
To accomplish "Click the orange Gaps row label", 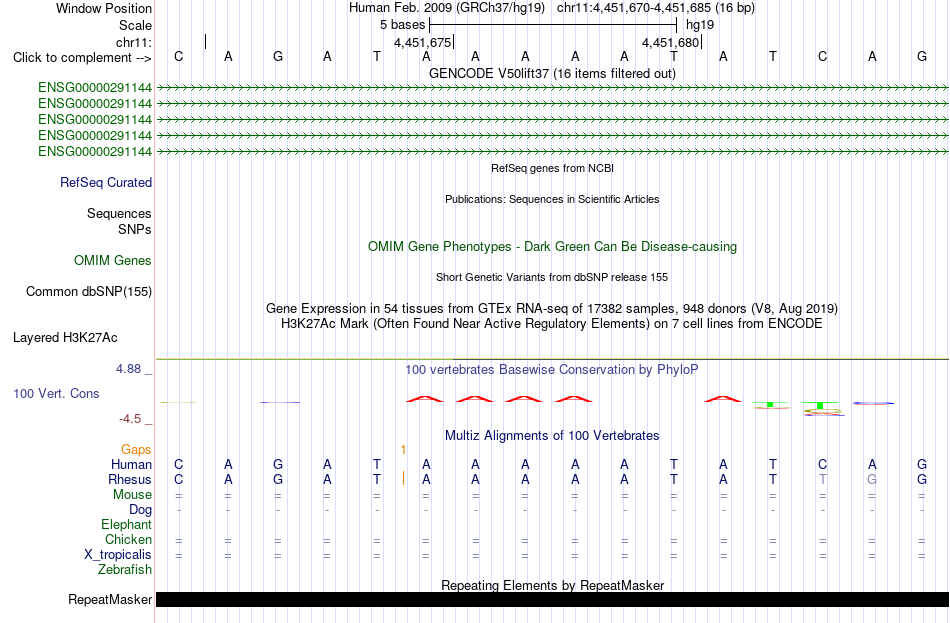I will [x=136, y=449].
